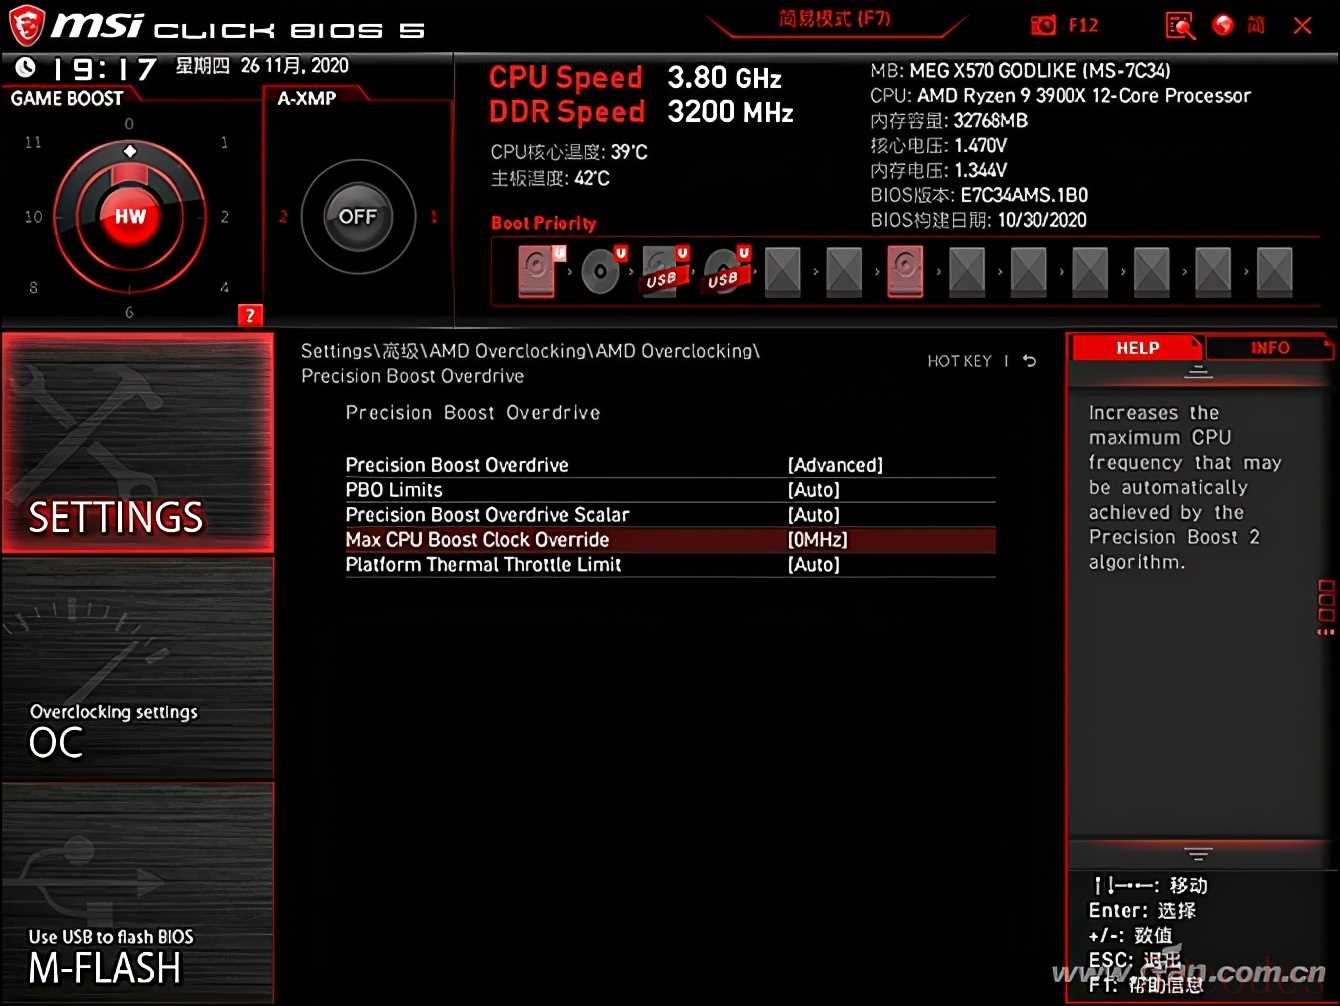Toggle the A-XMP OFF button
The image size is (1340, 1006).
(358, 216)
